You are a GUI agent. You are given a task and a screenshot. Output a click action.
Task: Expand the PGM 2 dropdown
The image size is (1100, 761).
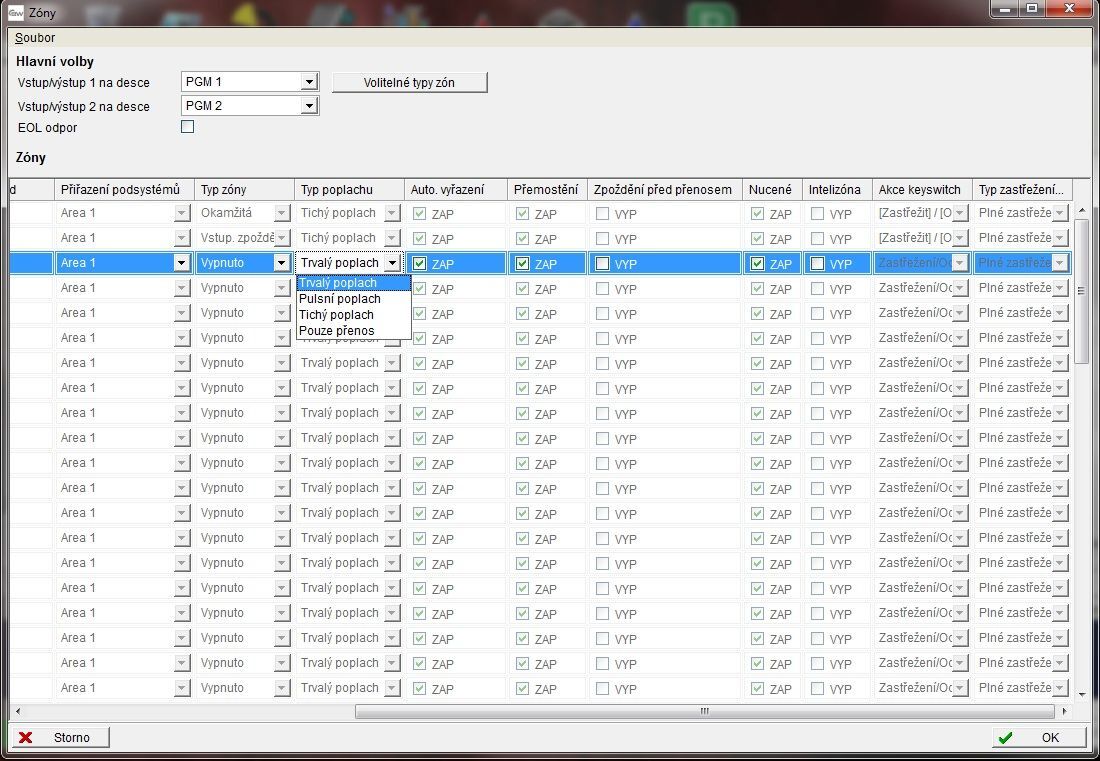click(309, 106)
